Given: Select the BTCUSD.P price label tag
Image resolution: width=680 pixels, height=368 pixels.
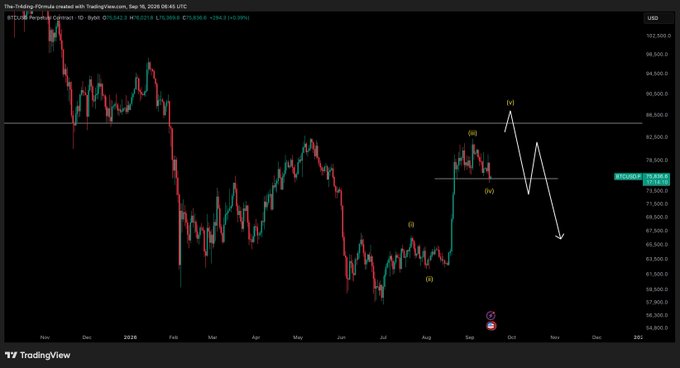Looking at the screenshot, I should pos(628,177).
